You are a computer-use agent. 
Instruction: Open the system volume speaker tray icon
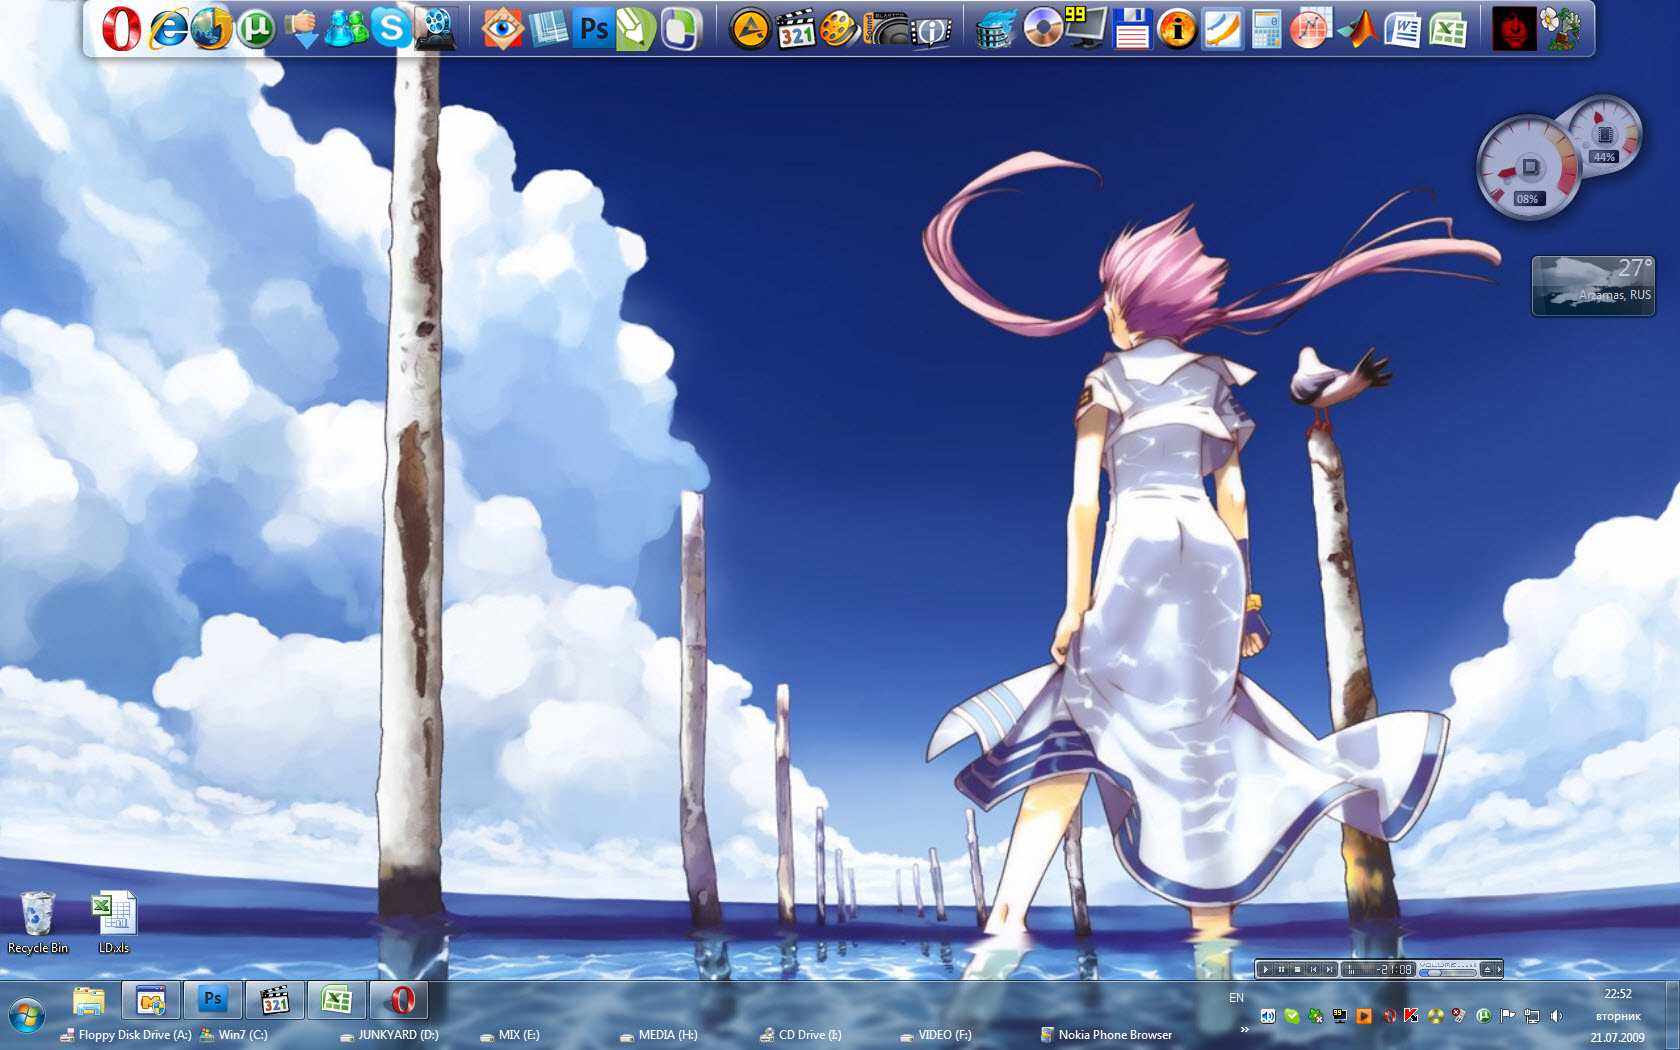[1556, 1016]
